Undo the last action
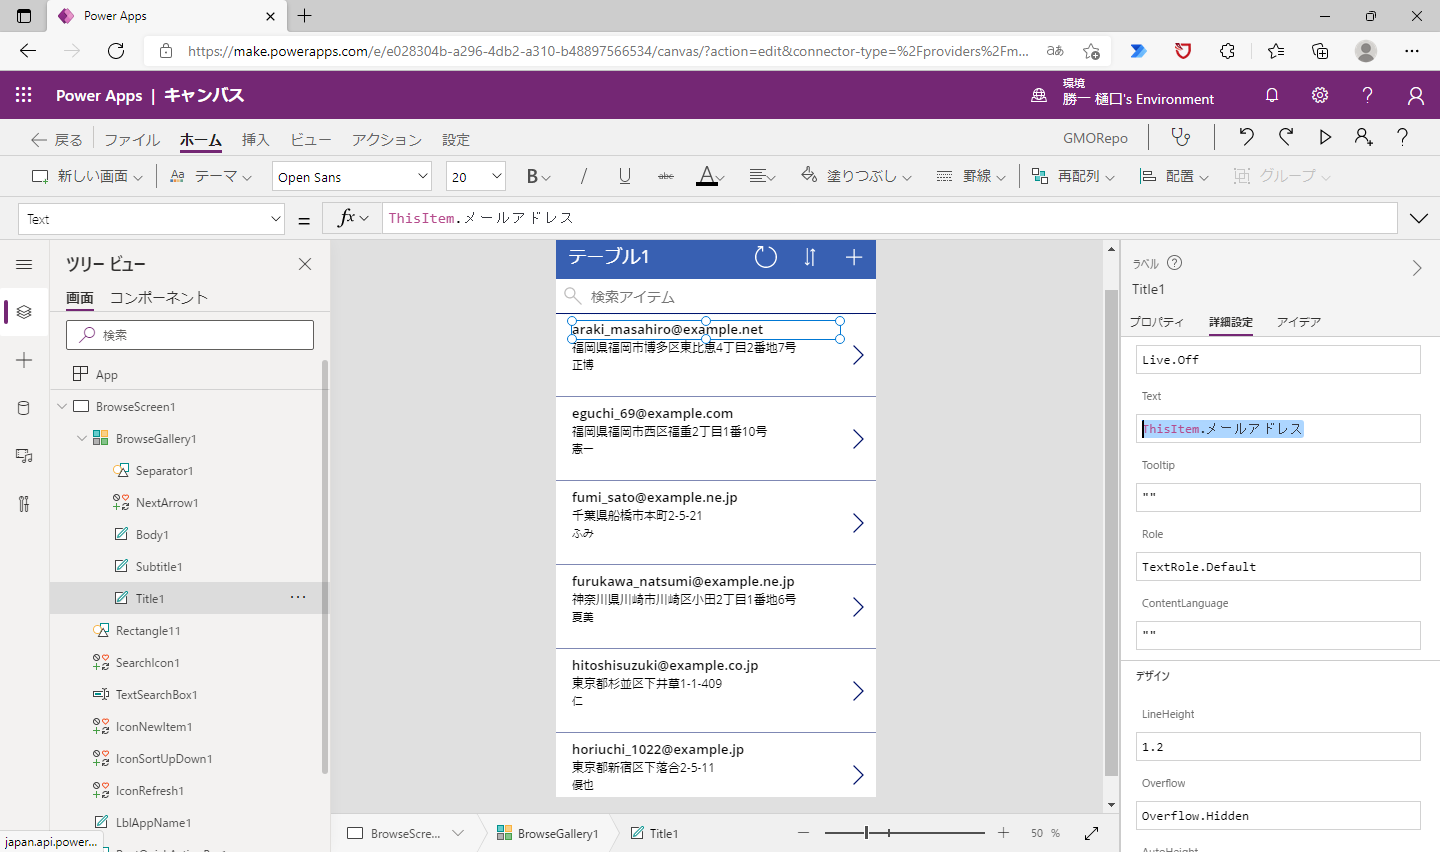 point(1246,137)
